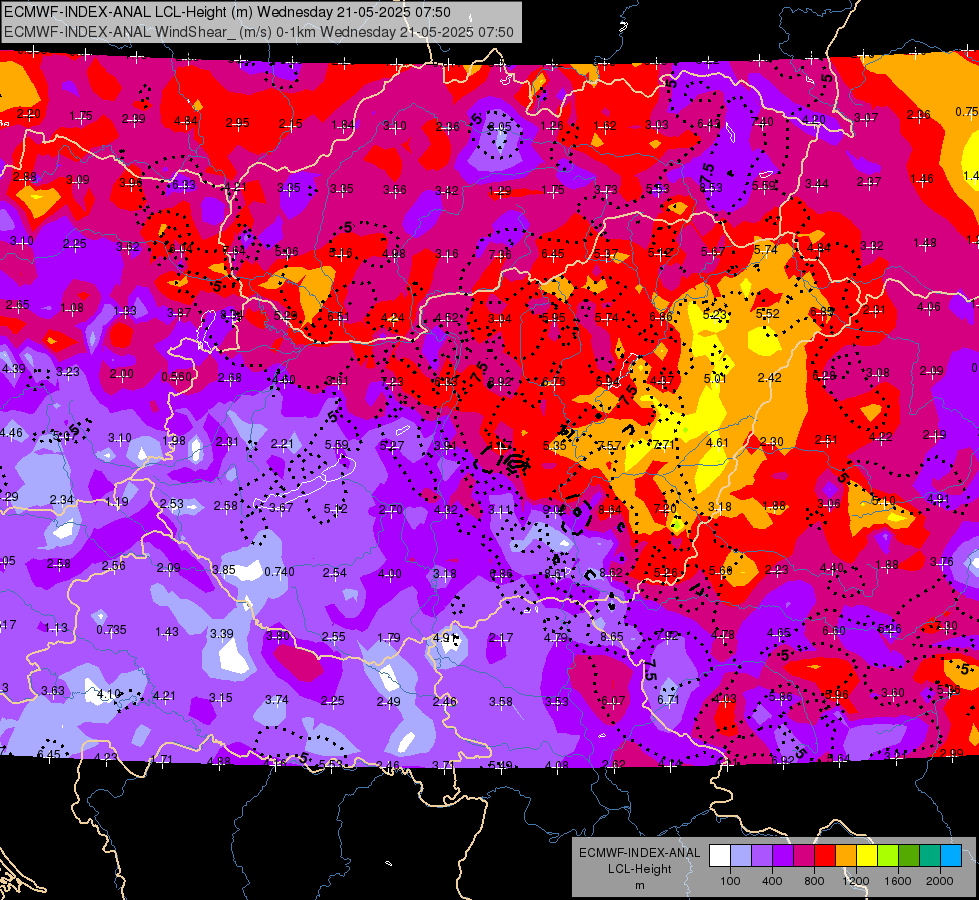The width and height of the screenshot is (979, 900).
Task: Click the legend tick label 100
Action: pos(730,881)
